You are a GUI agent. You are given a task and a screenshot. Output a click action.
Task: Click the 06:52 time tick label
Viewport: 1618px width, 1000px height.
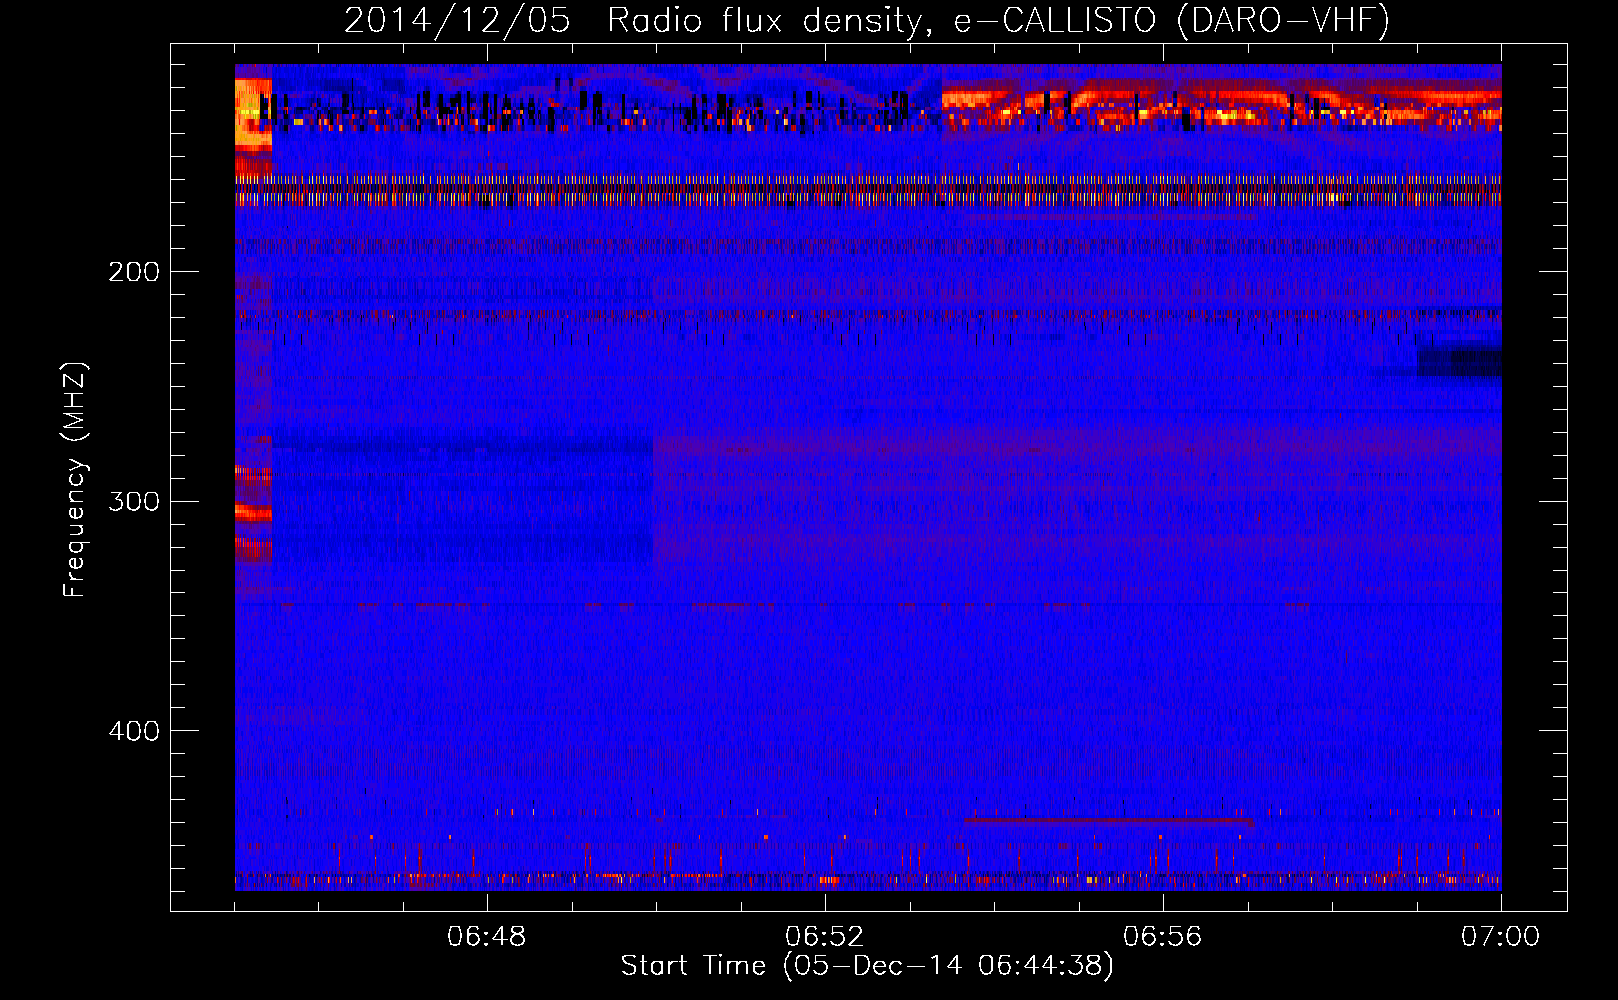pos(824,937)
